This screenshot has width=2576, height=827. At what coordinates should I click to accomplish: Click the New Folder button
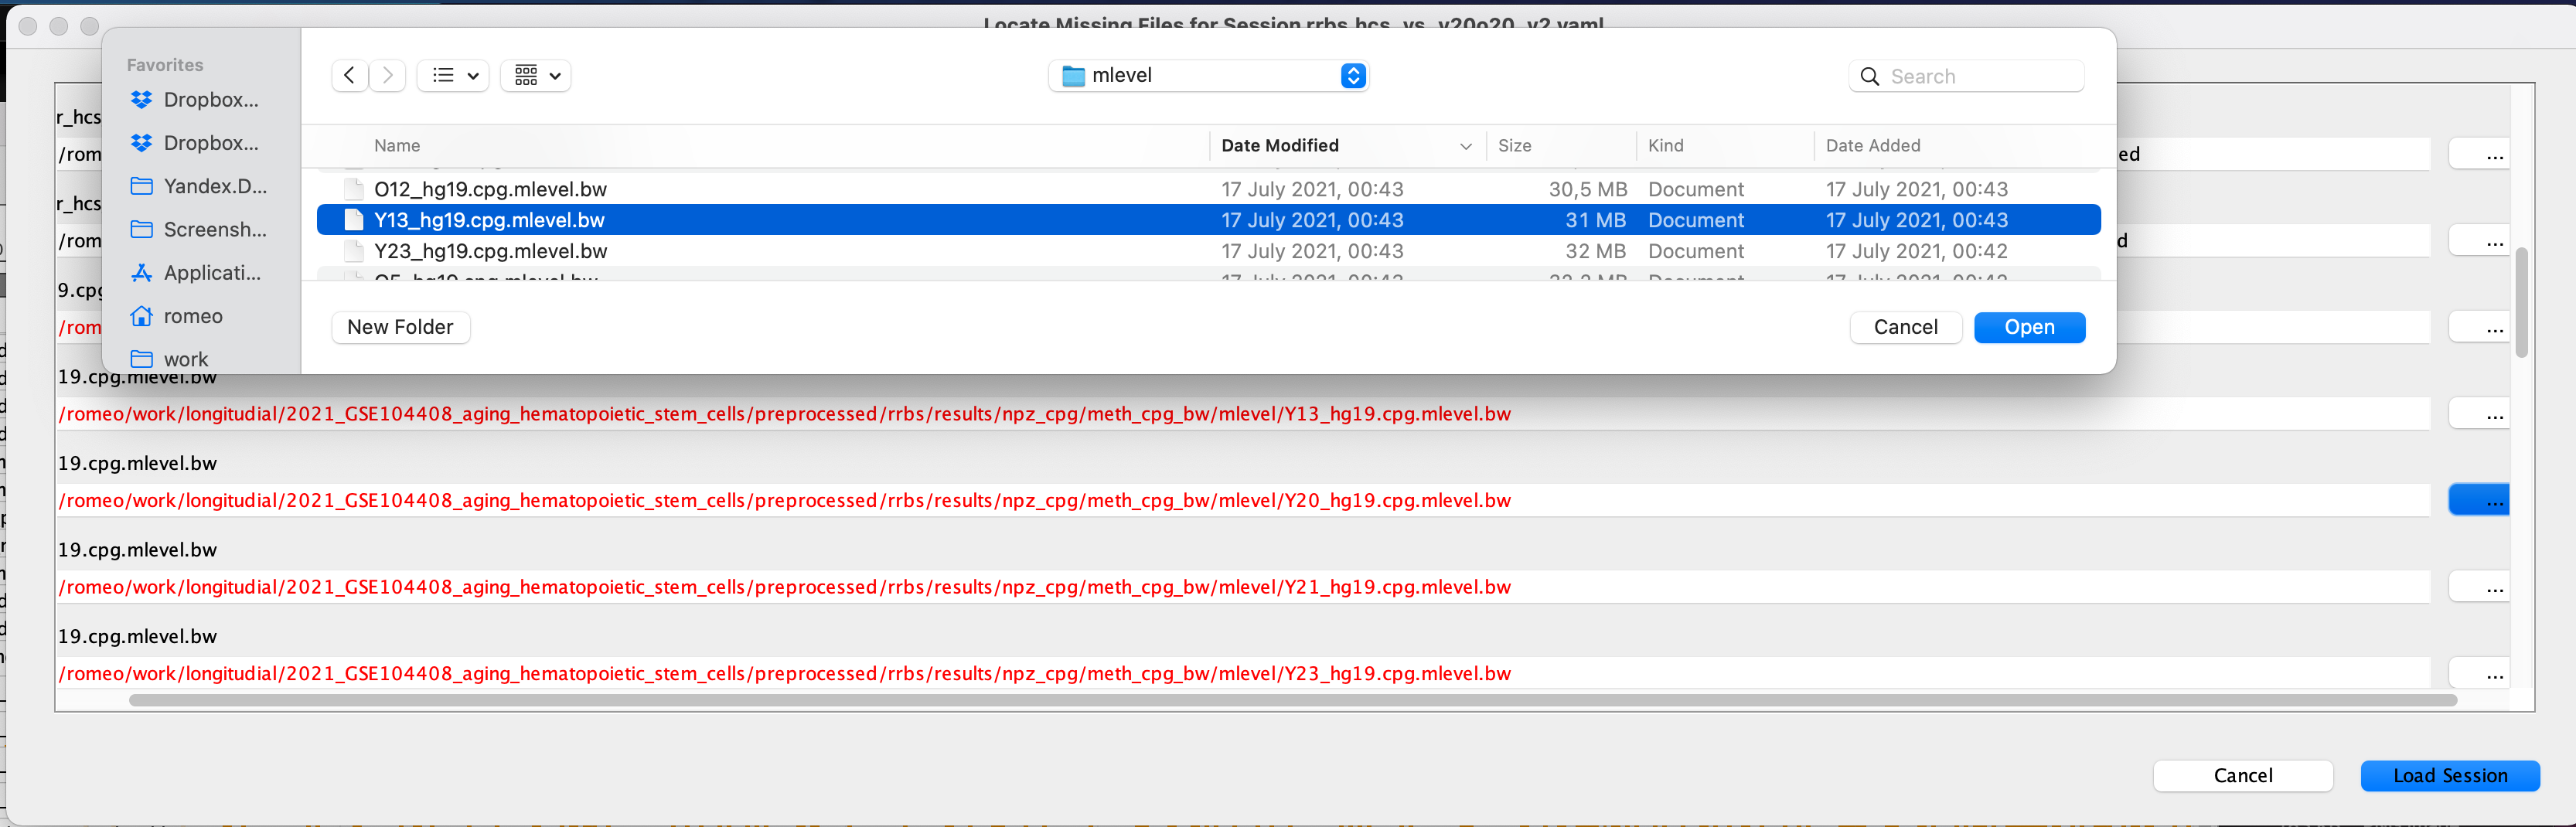point(400,327)
